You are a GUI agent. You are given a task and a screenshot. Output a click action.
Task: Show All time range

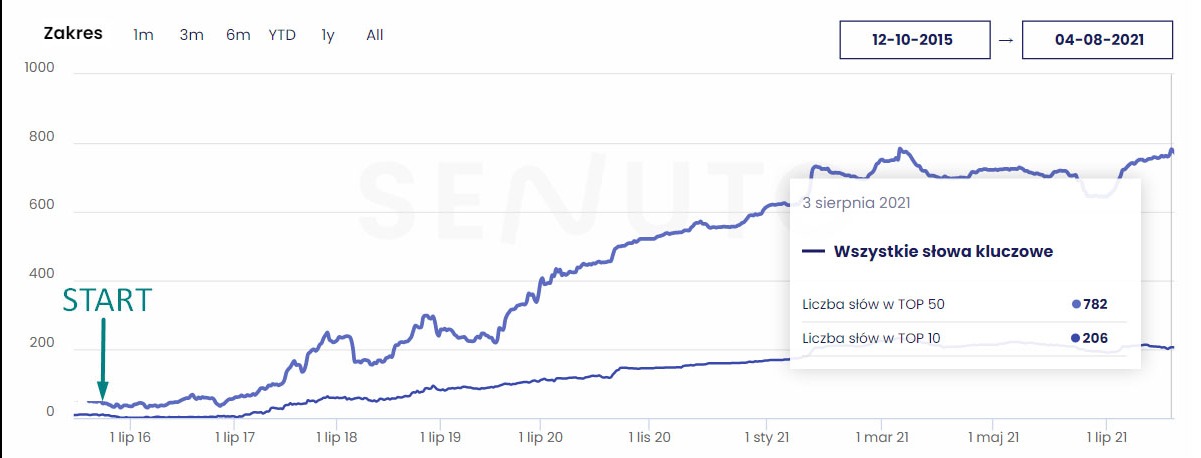pyautogui.click(x=374, y=35)
